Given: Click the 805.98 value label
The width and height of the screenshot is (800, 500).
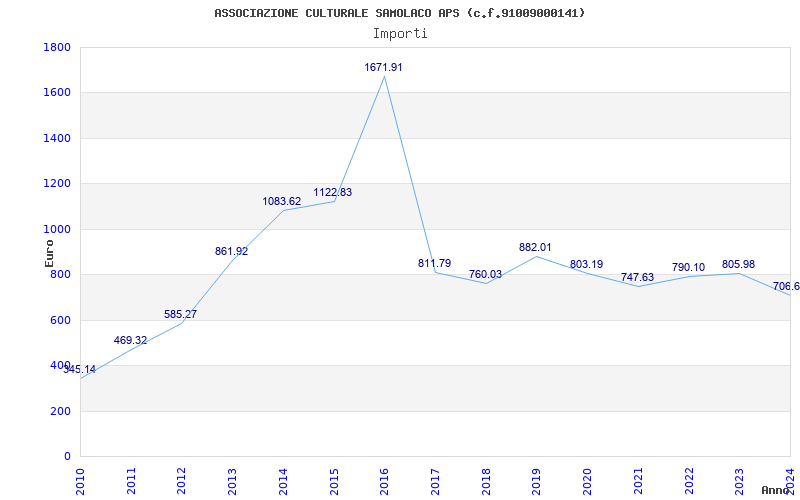Looking at the screenshot, I should point(738,264).
